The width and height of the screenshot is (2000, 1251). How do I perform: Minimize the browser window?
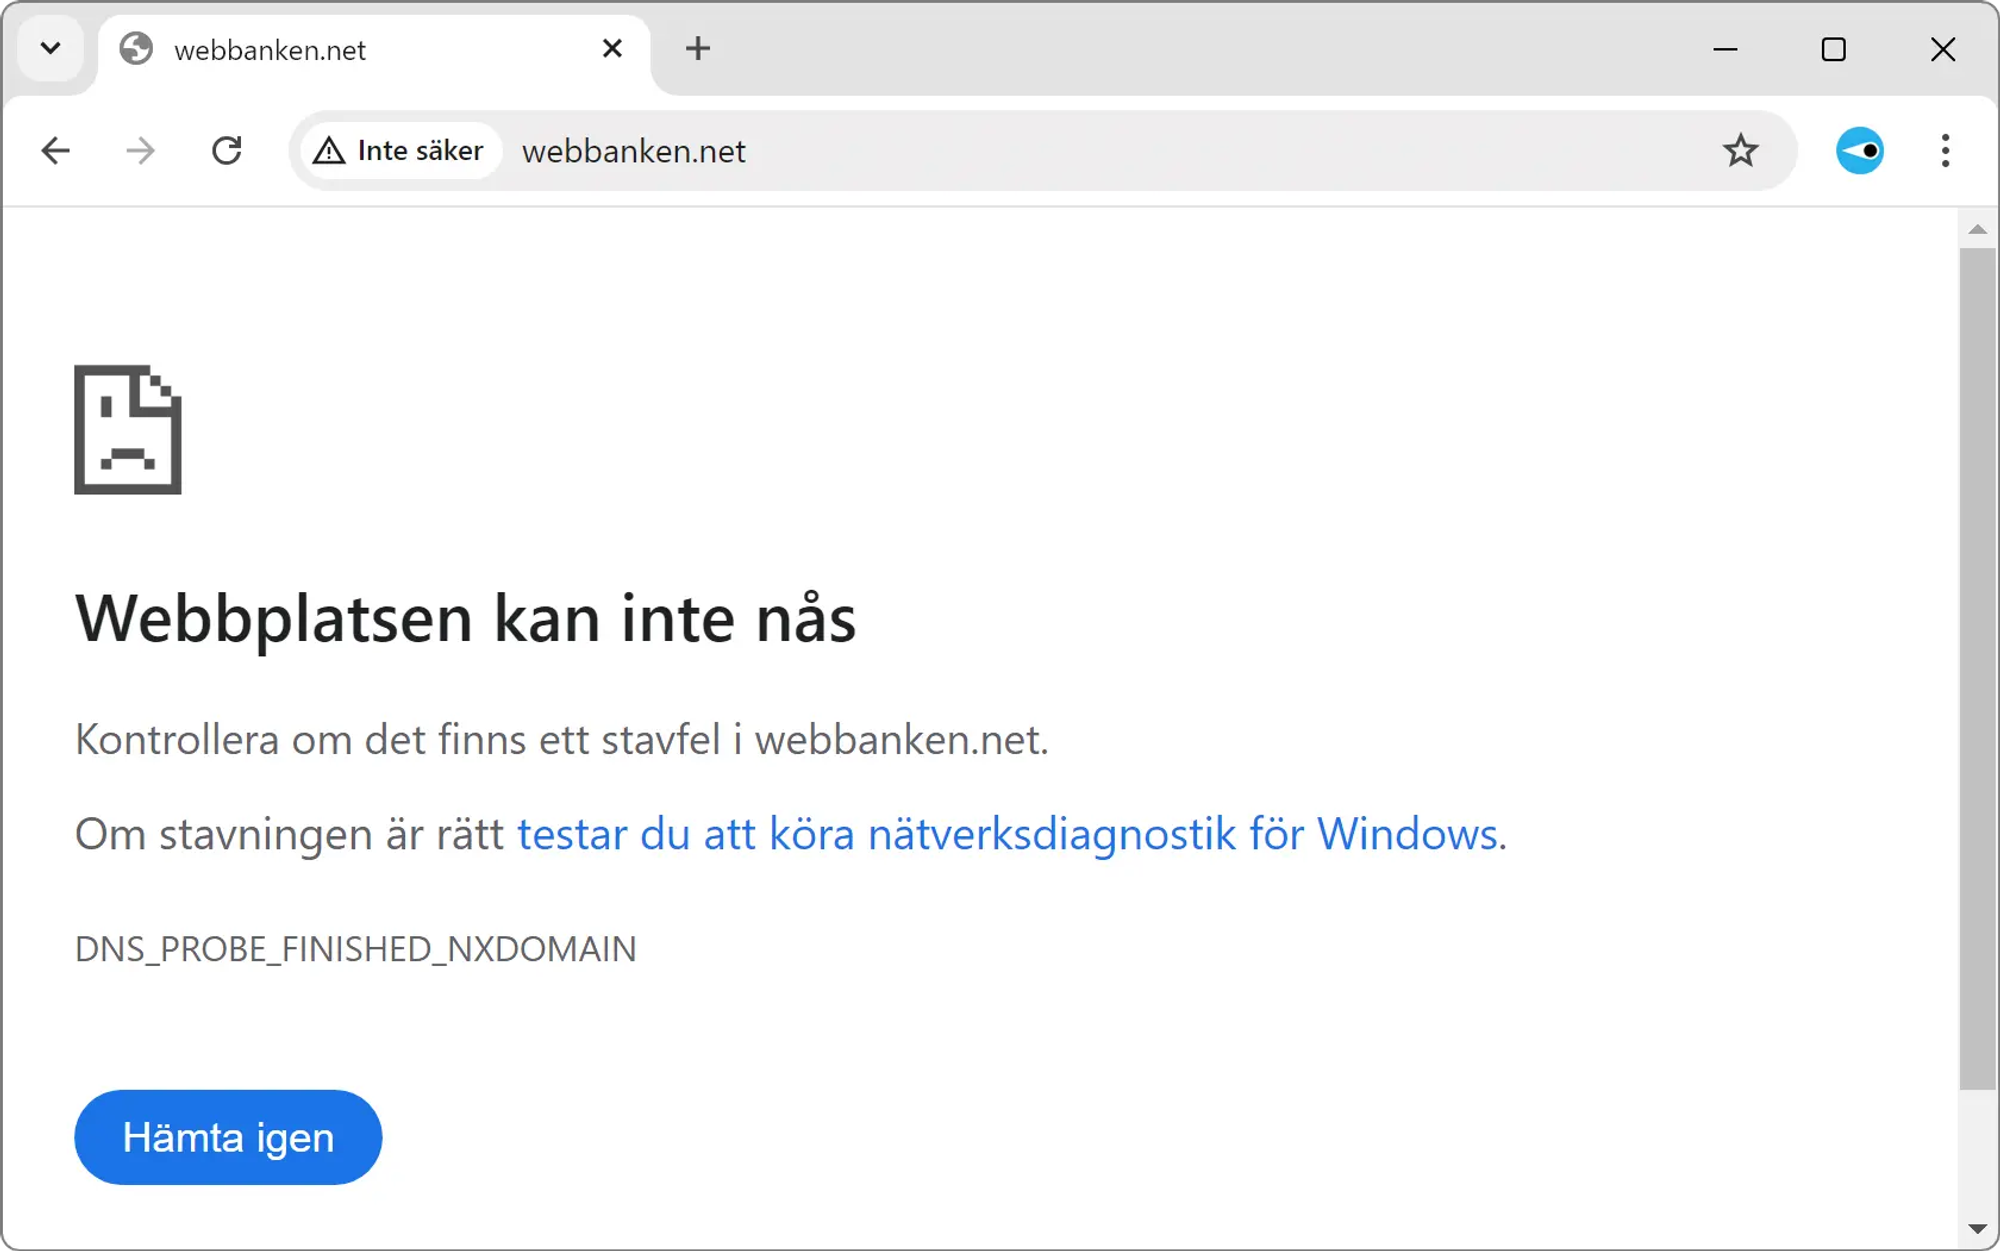(1725, 49)
